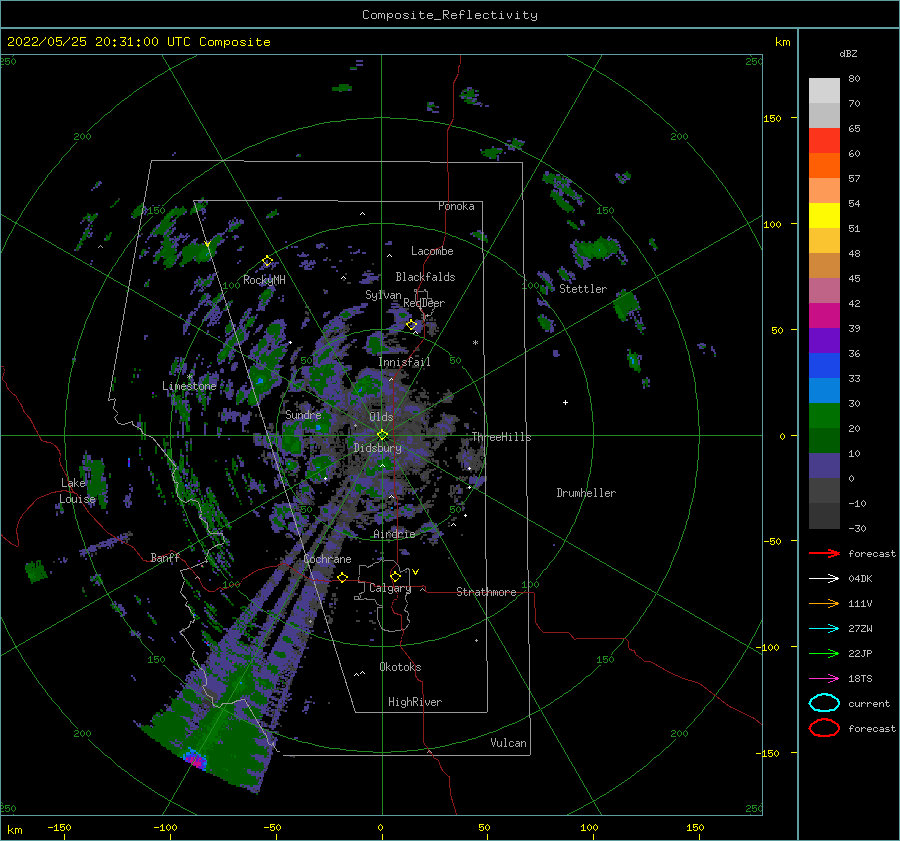
Task: Click the Strathmore town label
Action: point(486,592)
